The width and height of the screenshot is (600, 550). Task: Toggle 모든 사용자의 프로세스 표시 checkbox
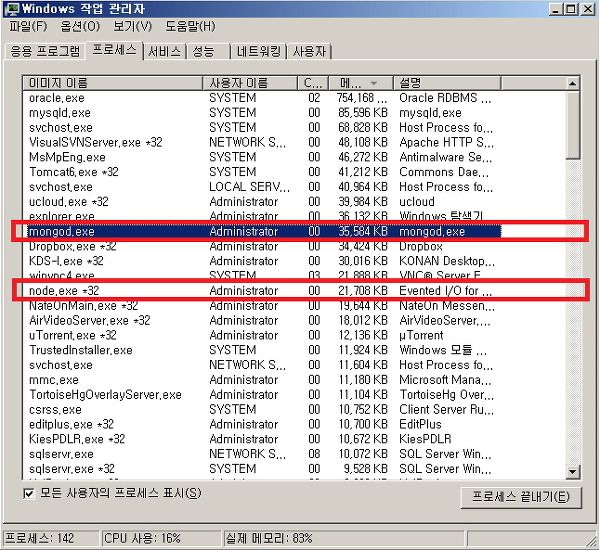(x=28, y=494)
